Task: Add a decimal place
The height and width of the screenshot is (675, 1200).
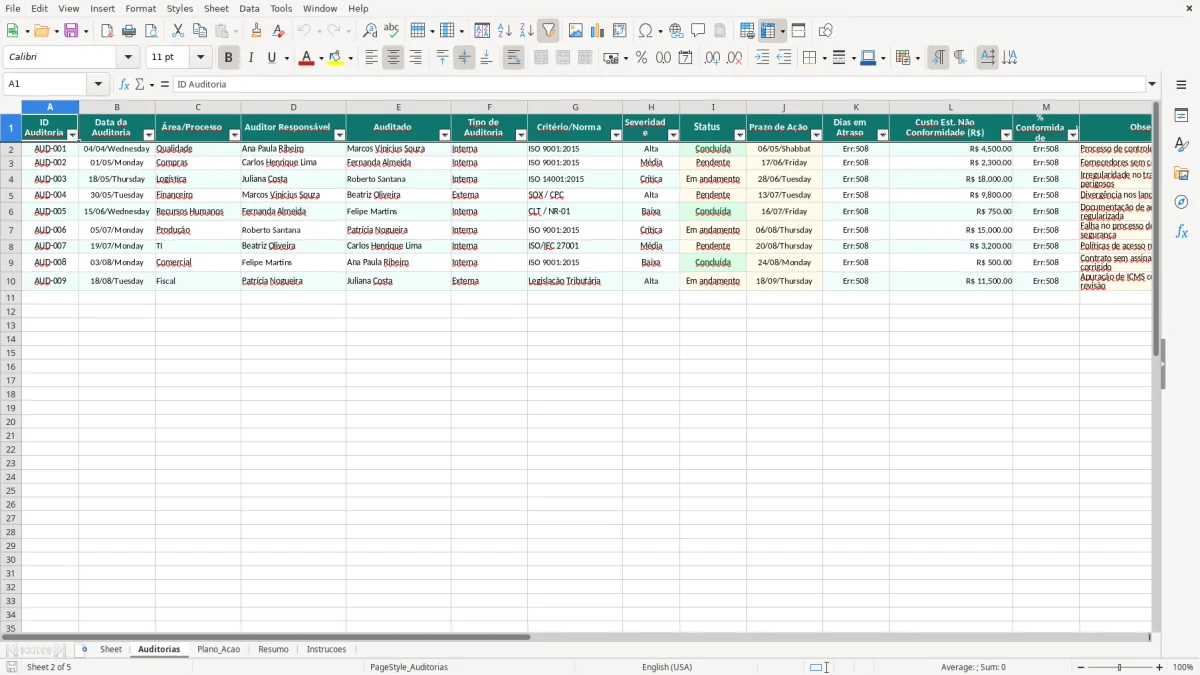Action: point(712,58)
